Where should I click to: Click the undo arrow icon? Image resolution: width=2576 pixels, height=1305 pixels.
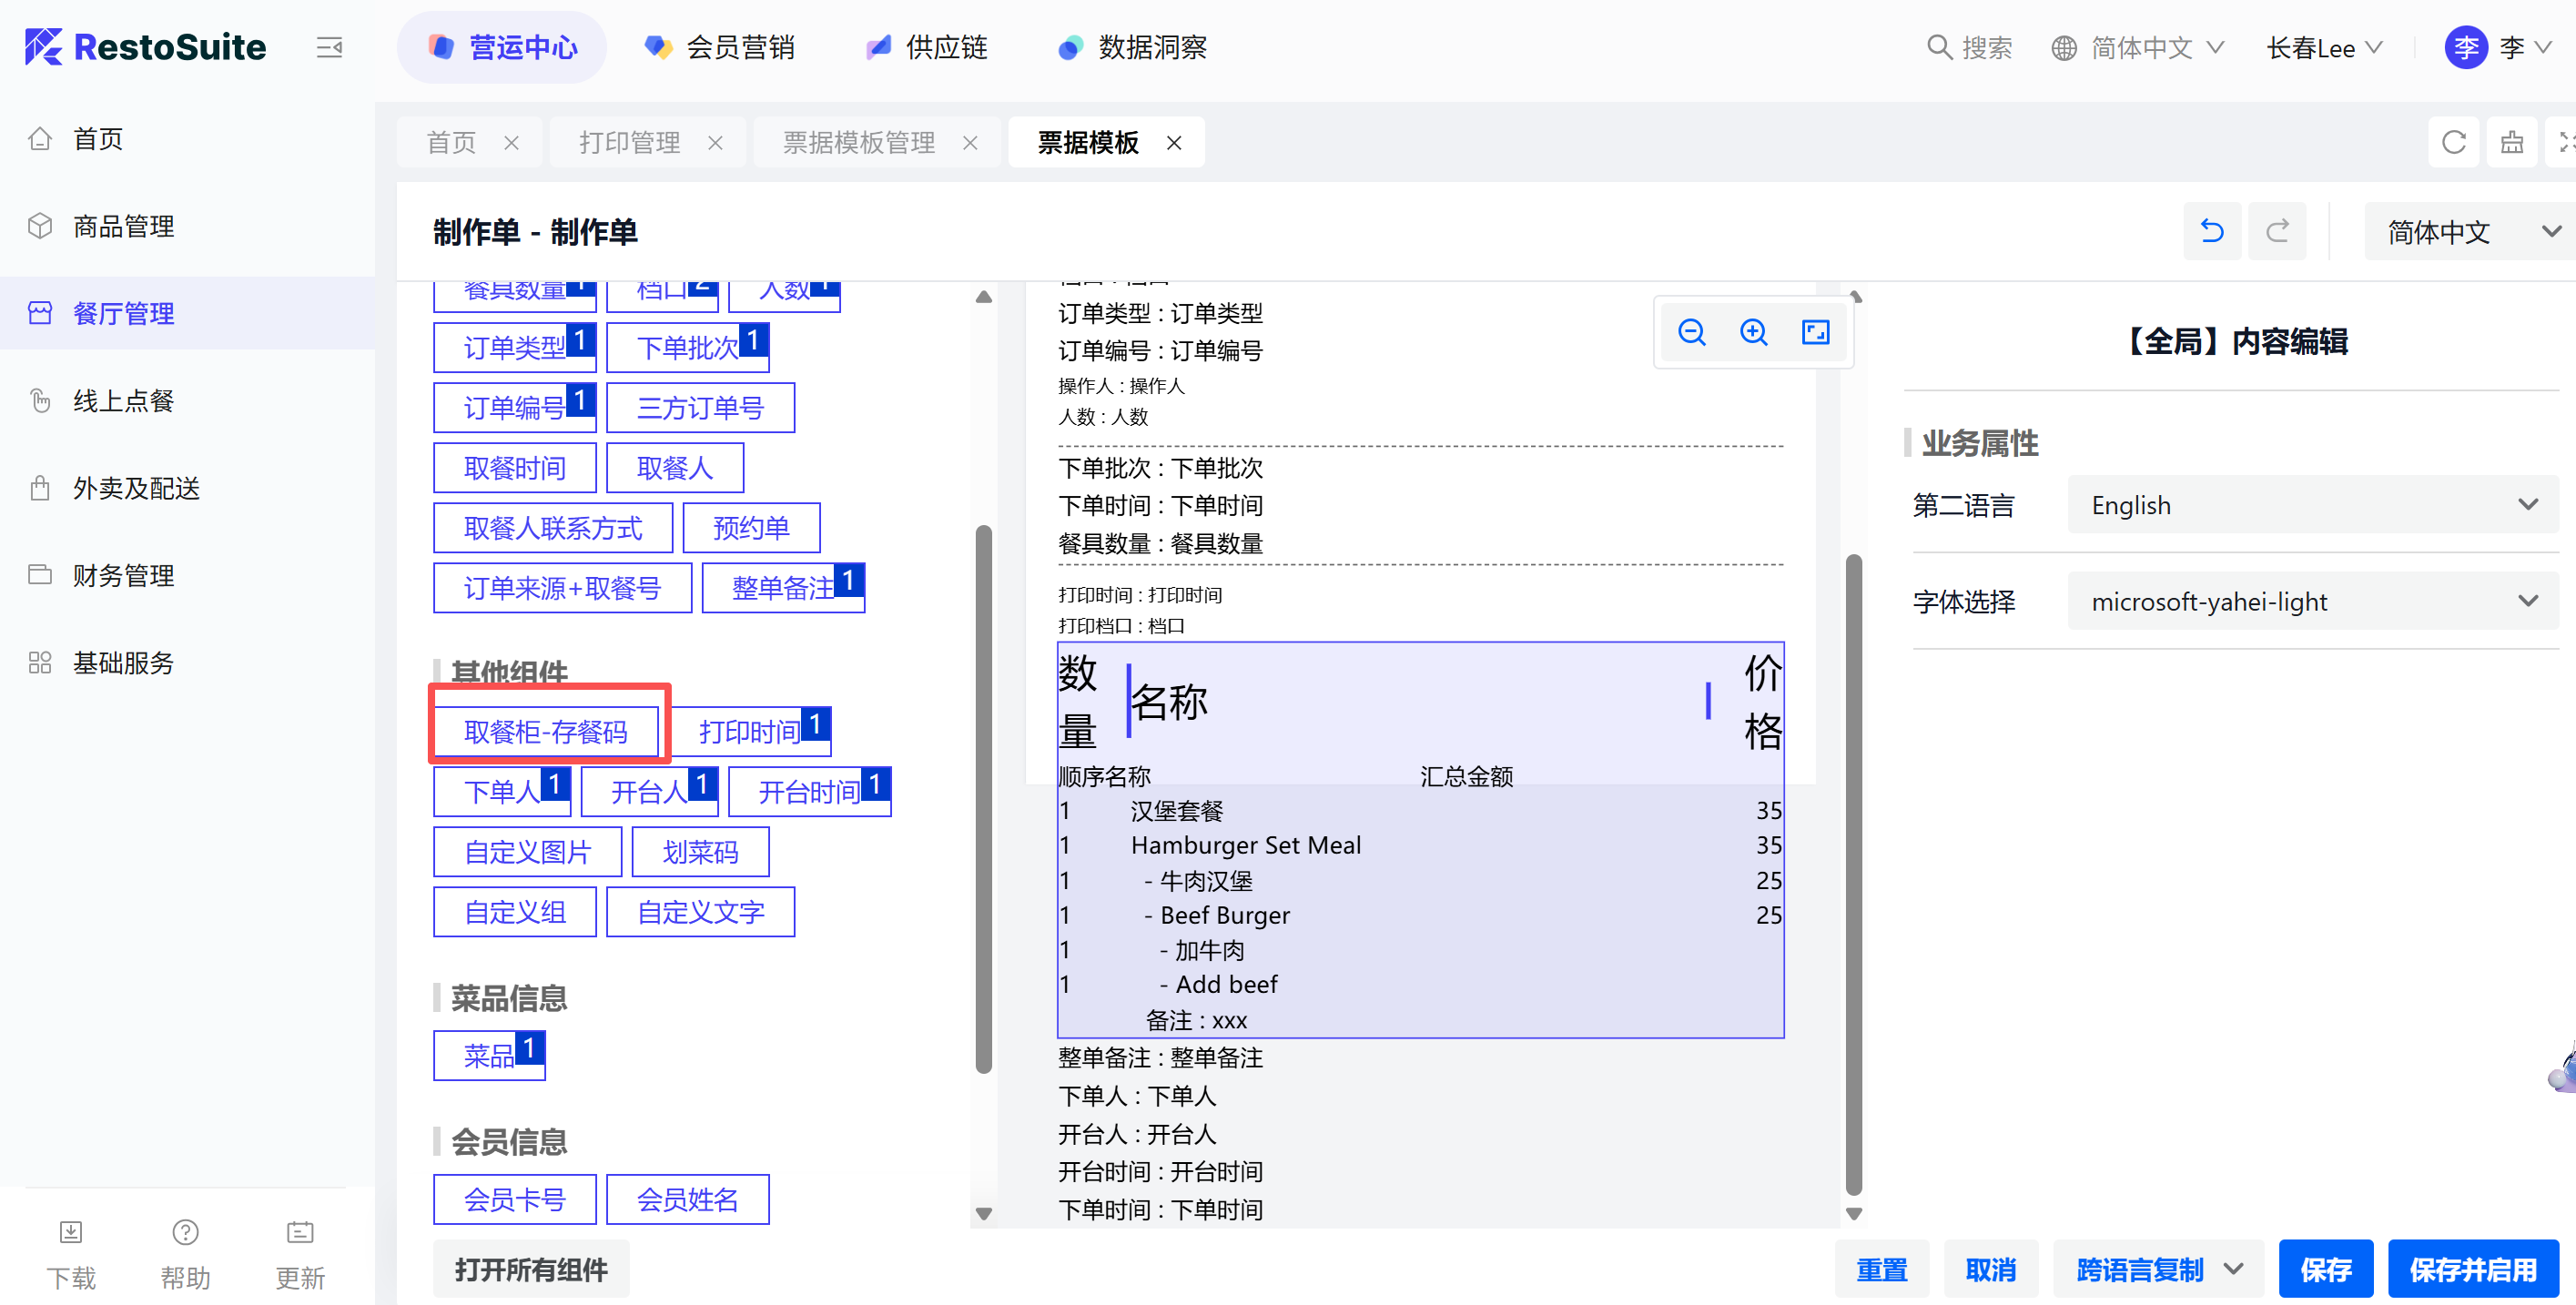[x=2211, y=232]
